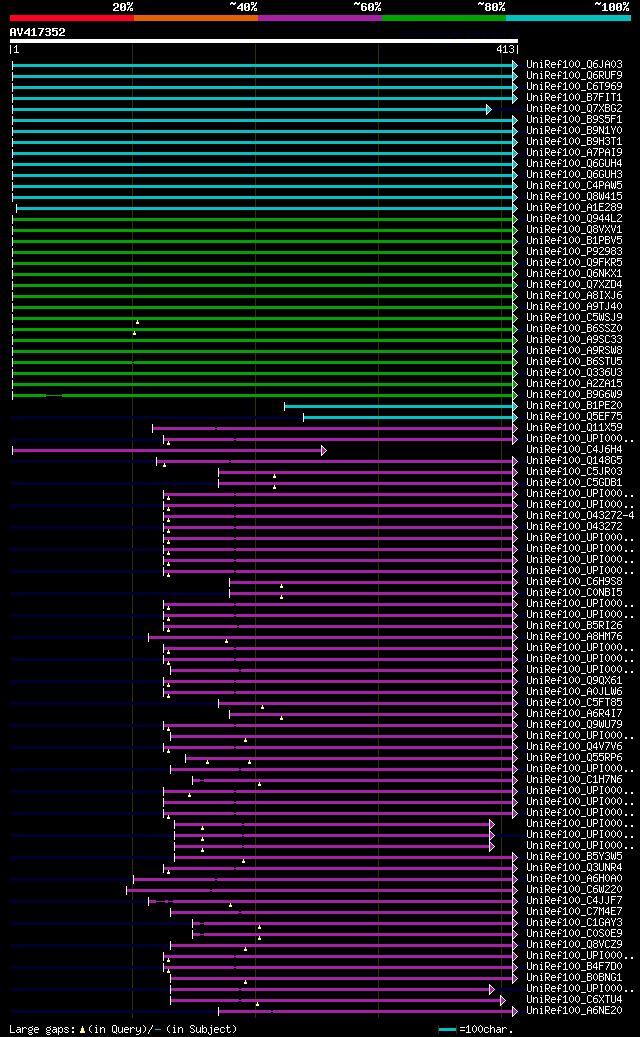Open the last hit UniRef100_A6NE20

coord(574,1011)
